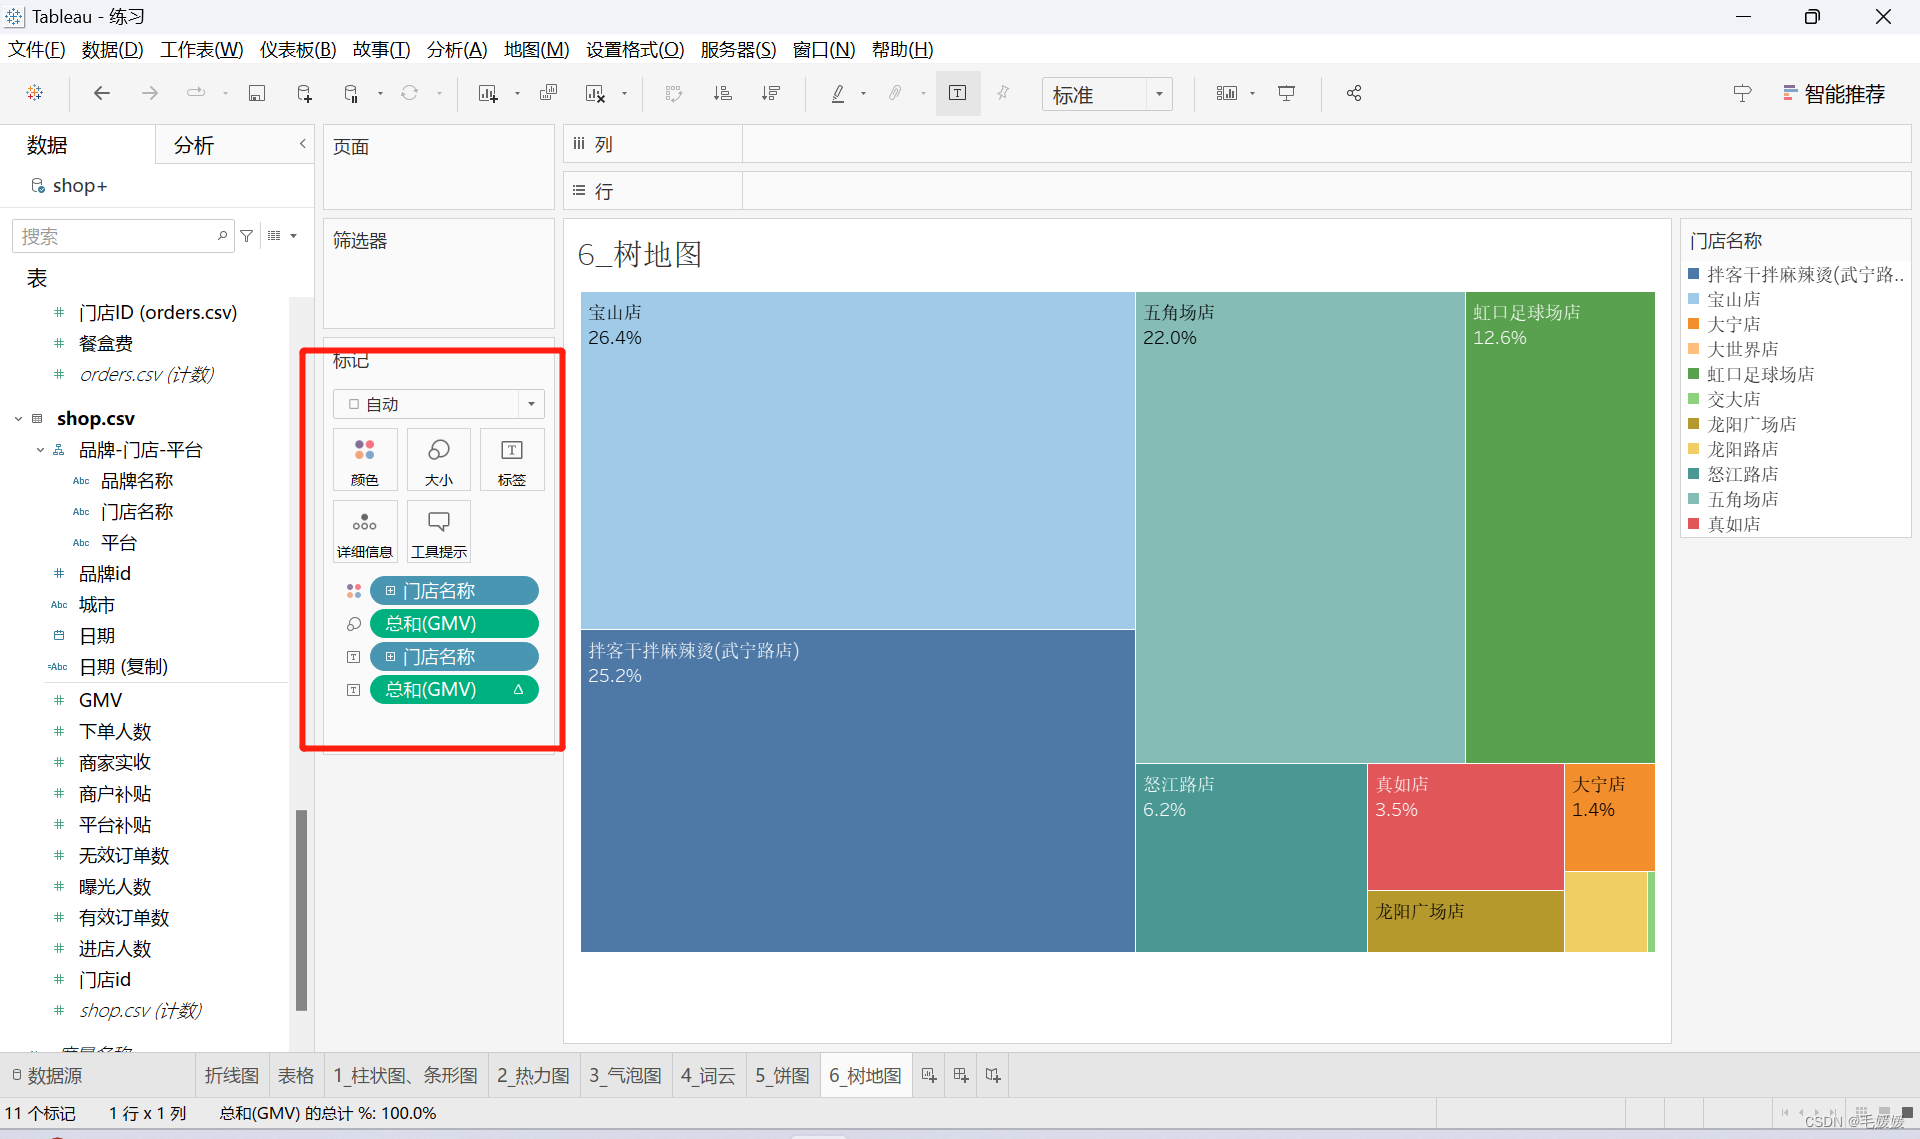Click the add new data source icon
The height and width of the screenshot is (1139, 1920).
[x=305, y=93]
